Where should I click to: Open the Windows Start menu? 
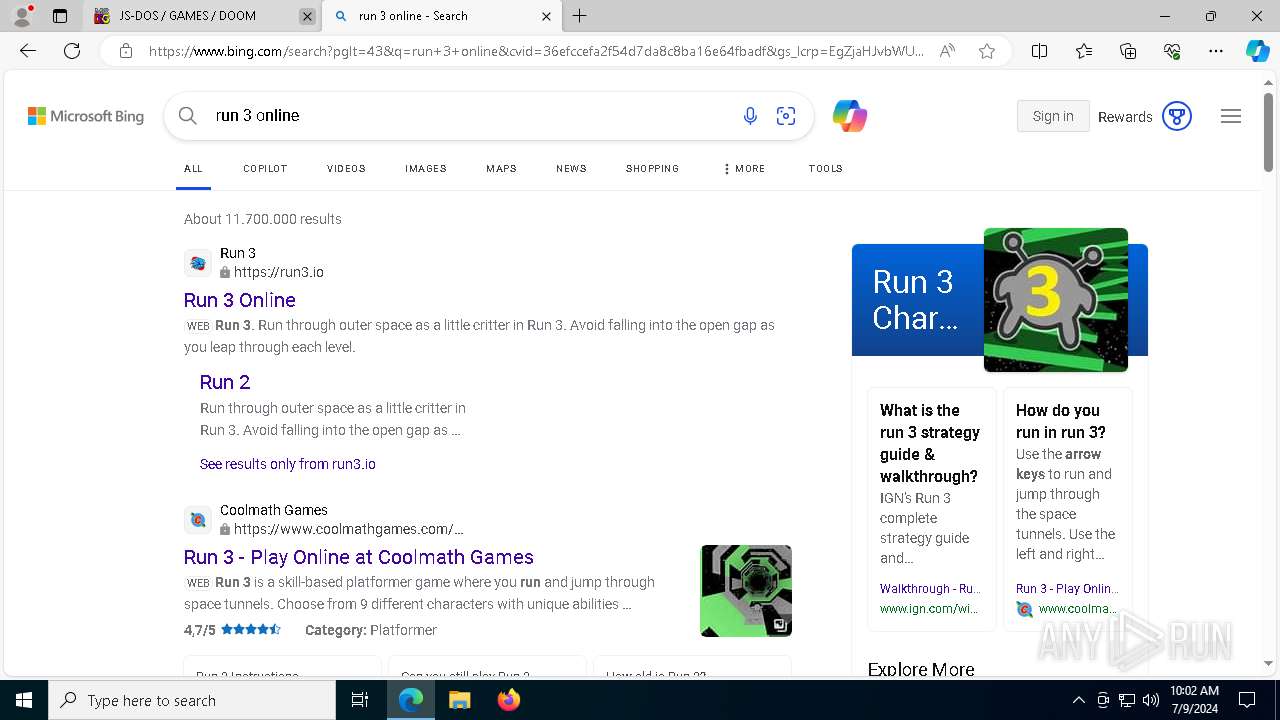tap(24, 700)
